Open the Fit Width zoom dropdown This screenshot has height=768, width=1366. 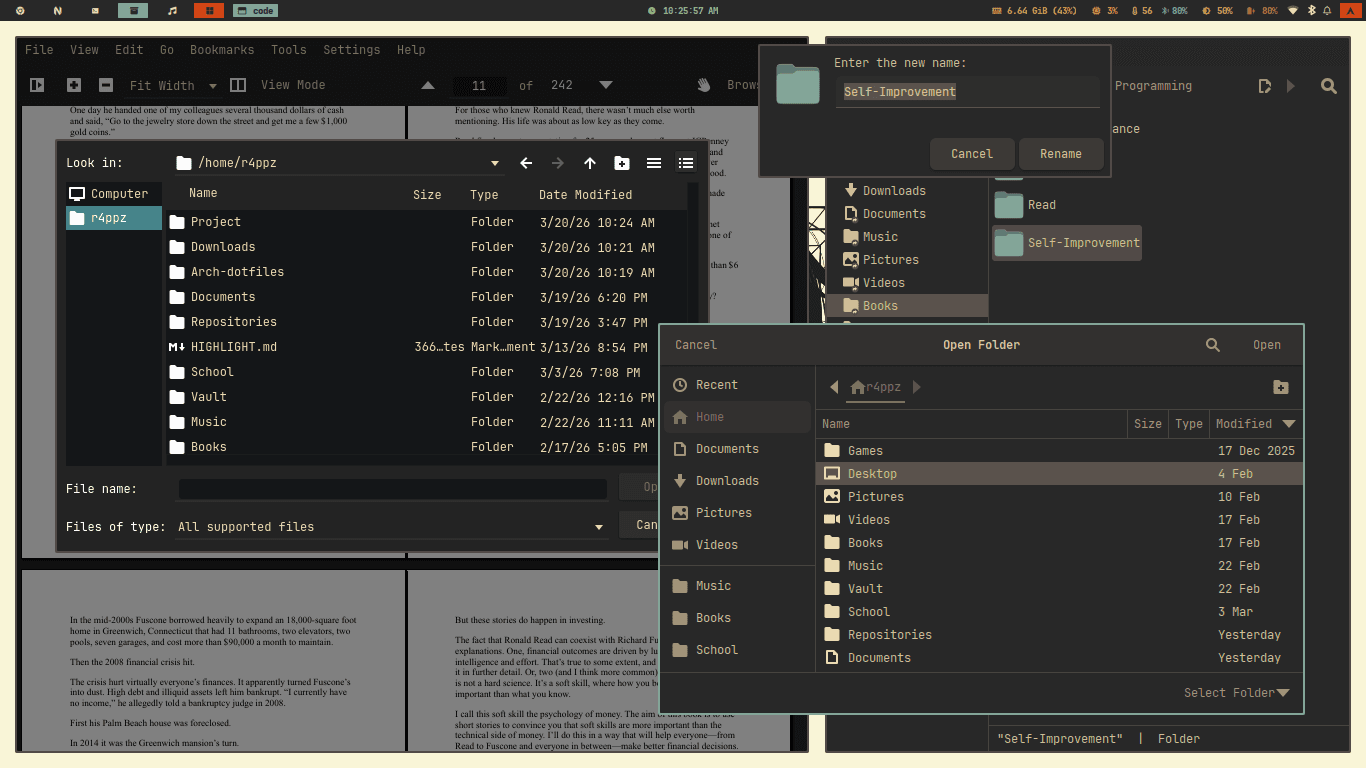173,86
